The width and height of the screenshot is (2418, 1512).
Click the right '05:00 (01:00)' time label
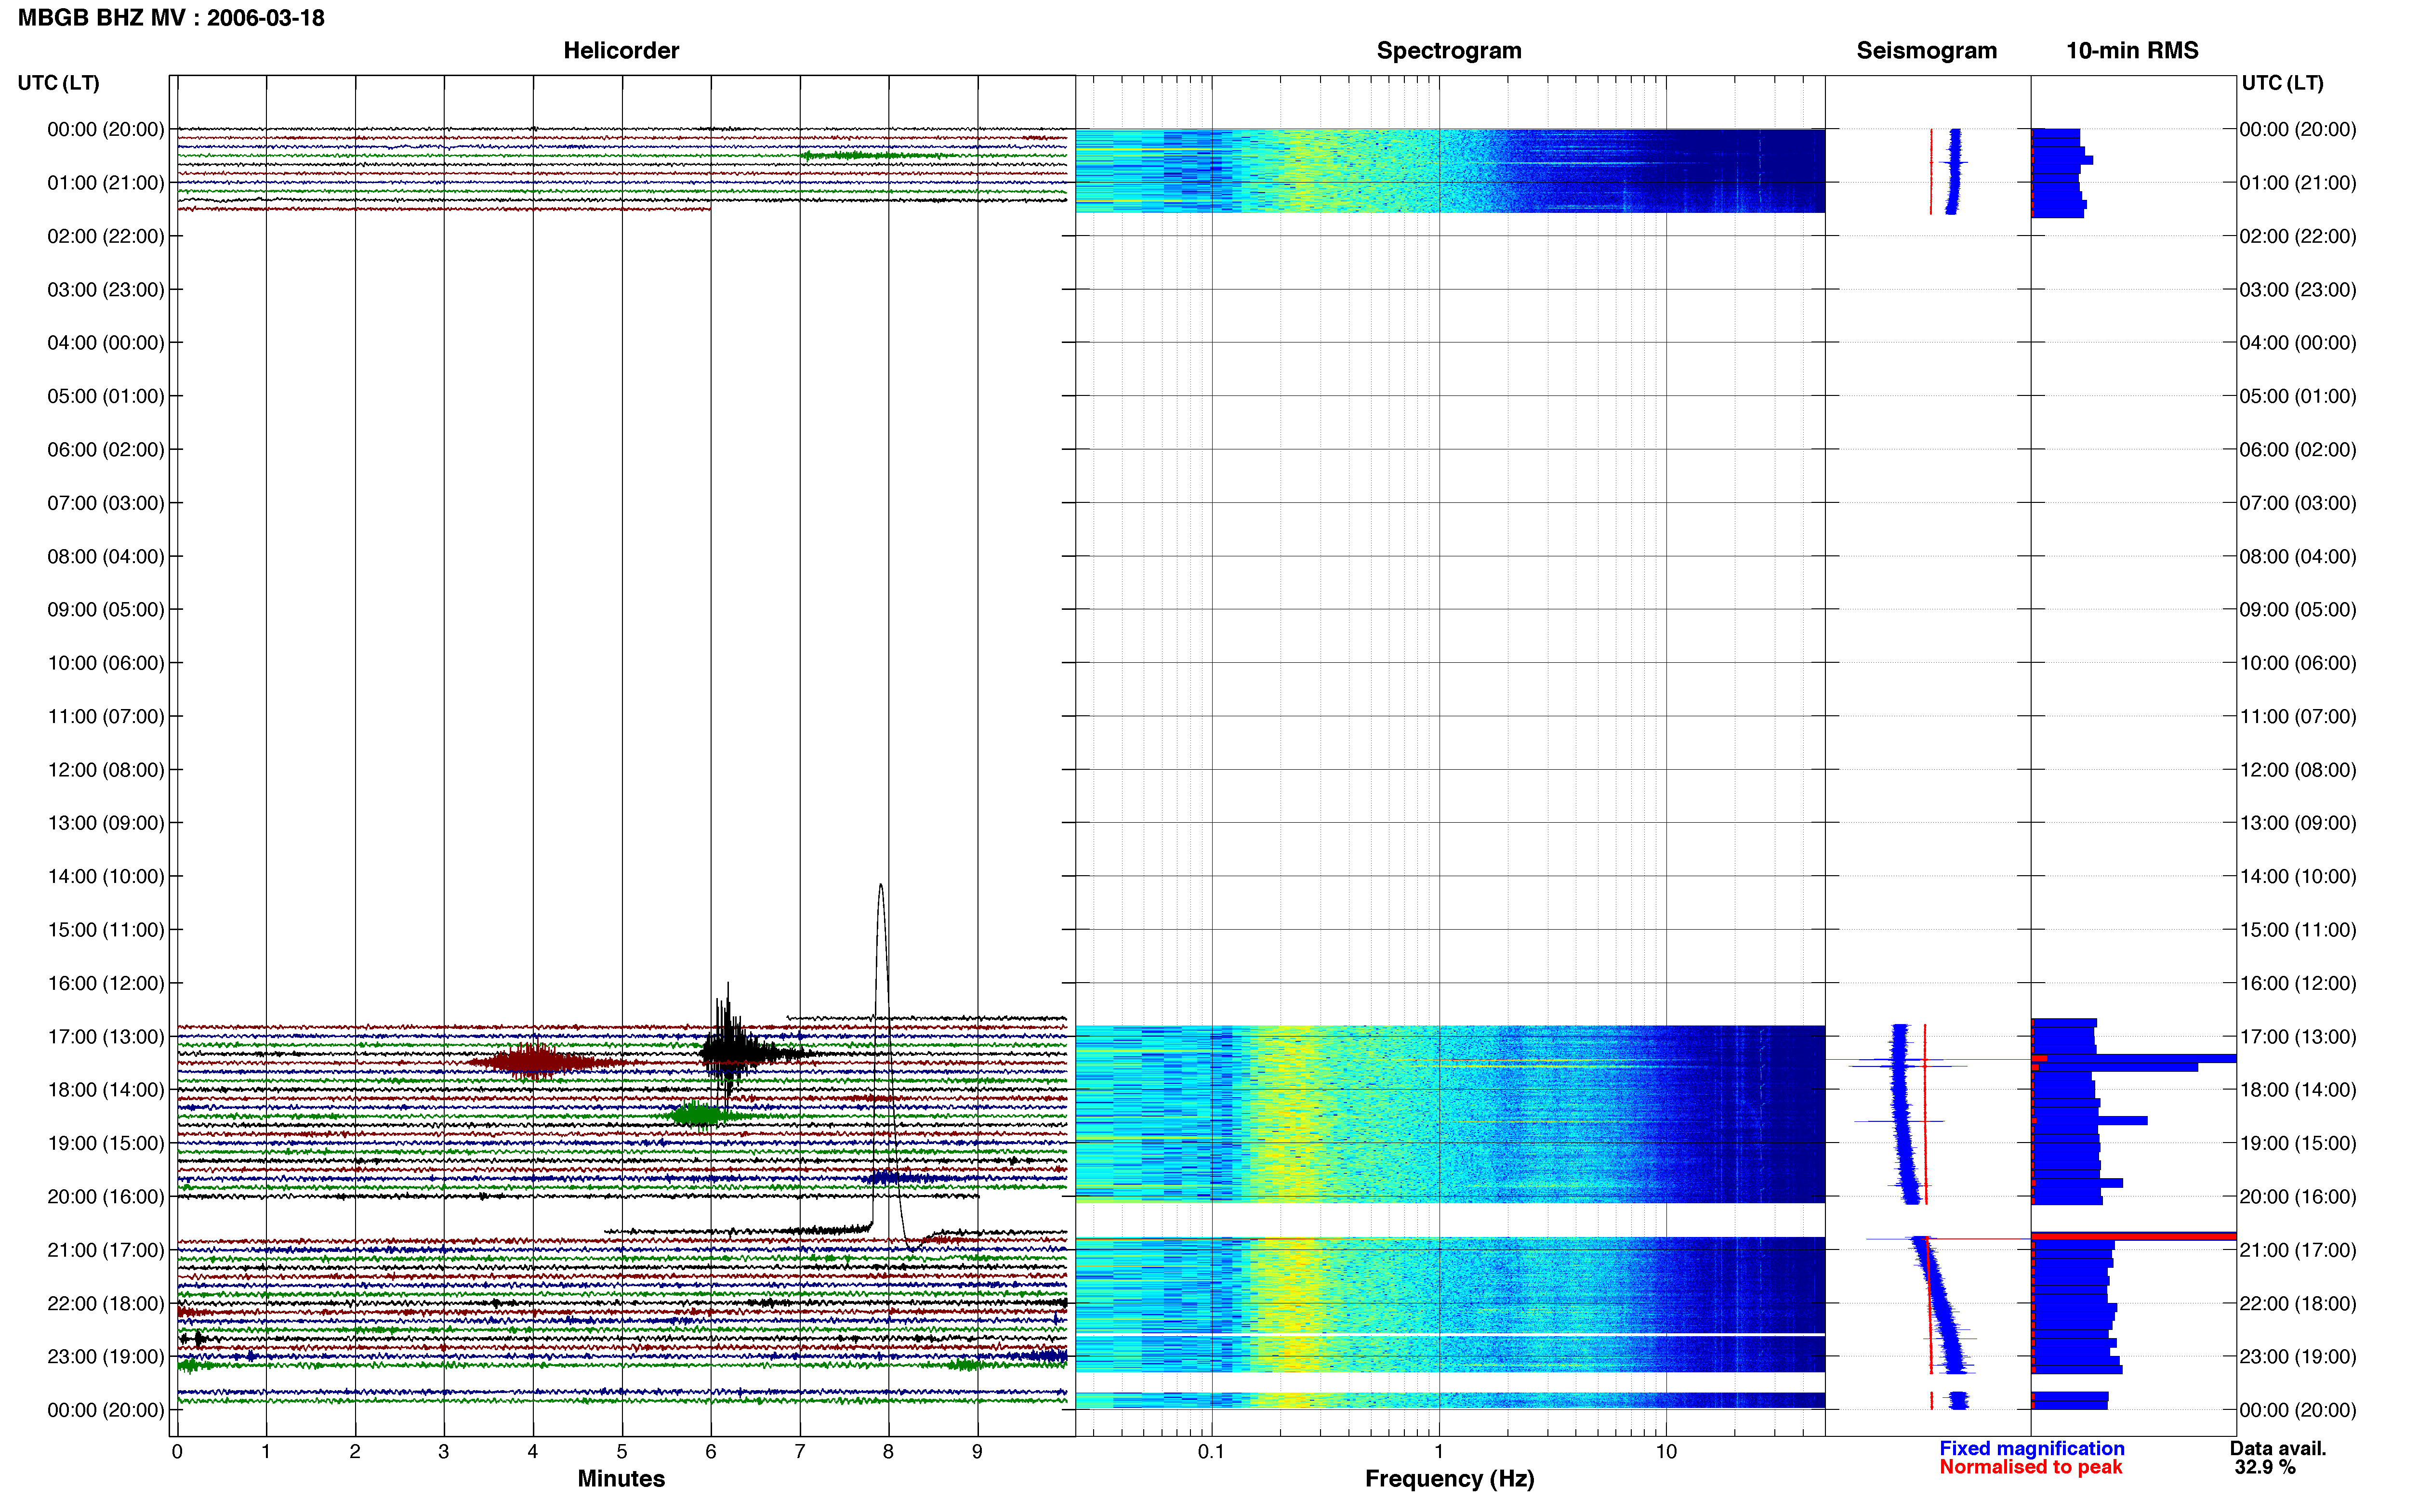[2298, 396]
